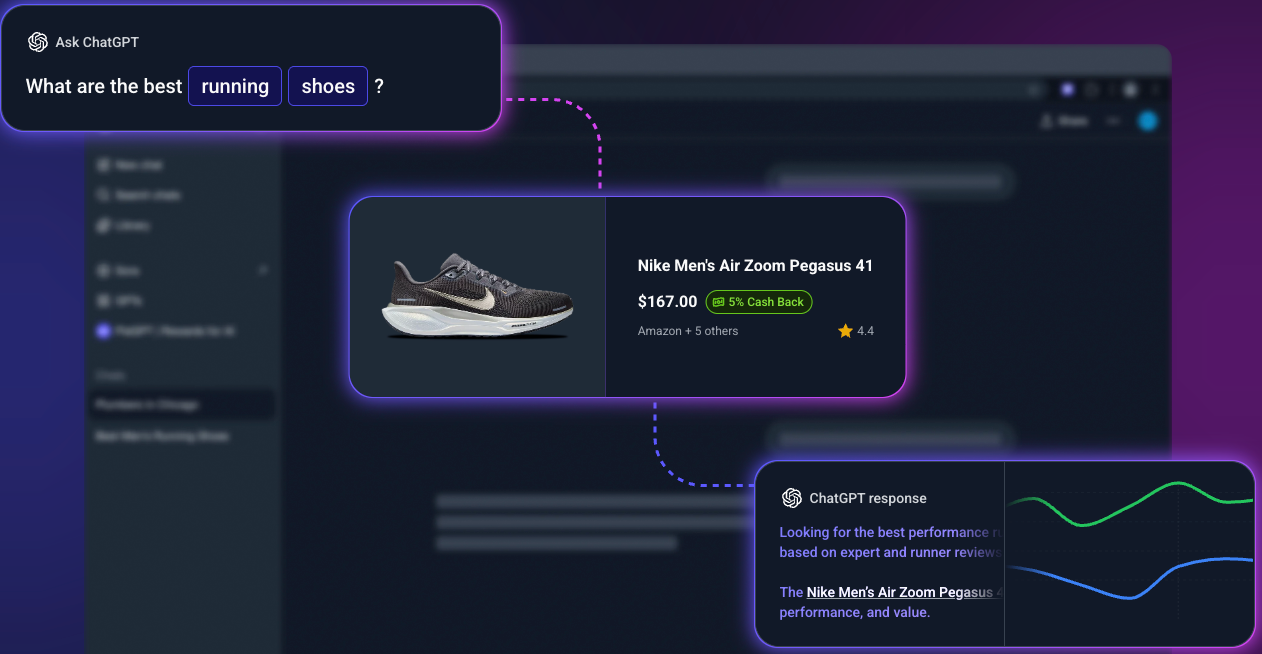Click the cash icon in 5% Cash Back badge

pos(718,302)
